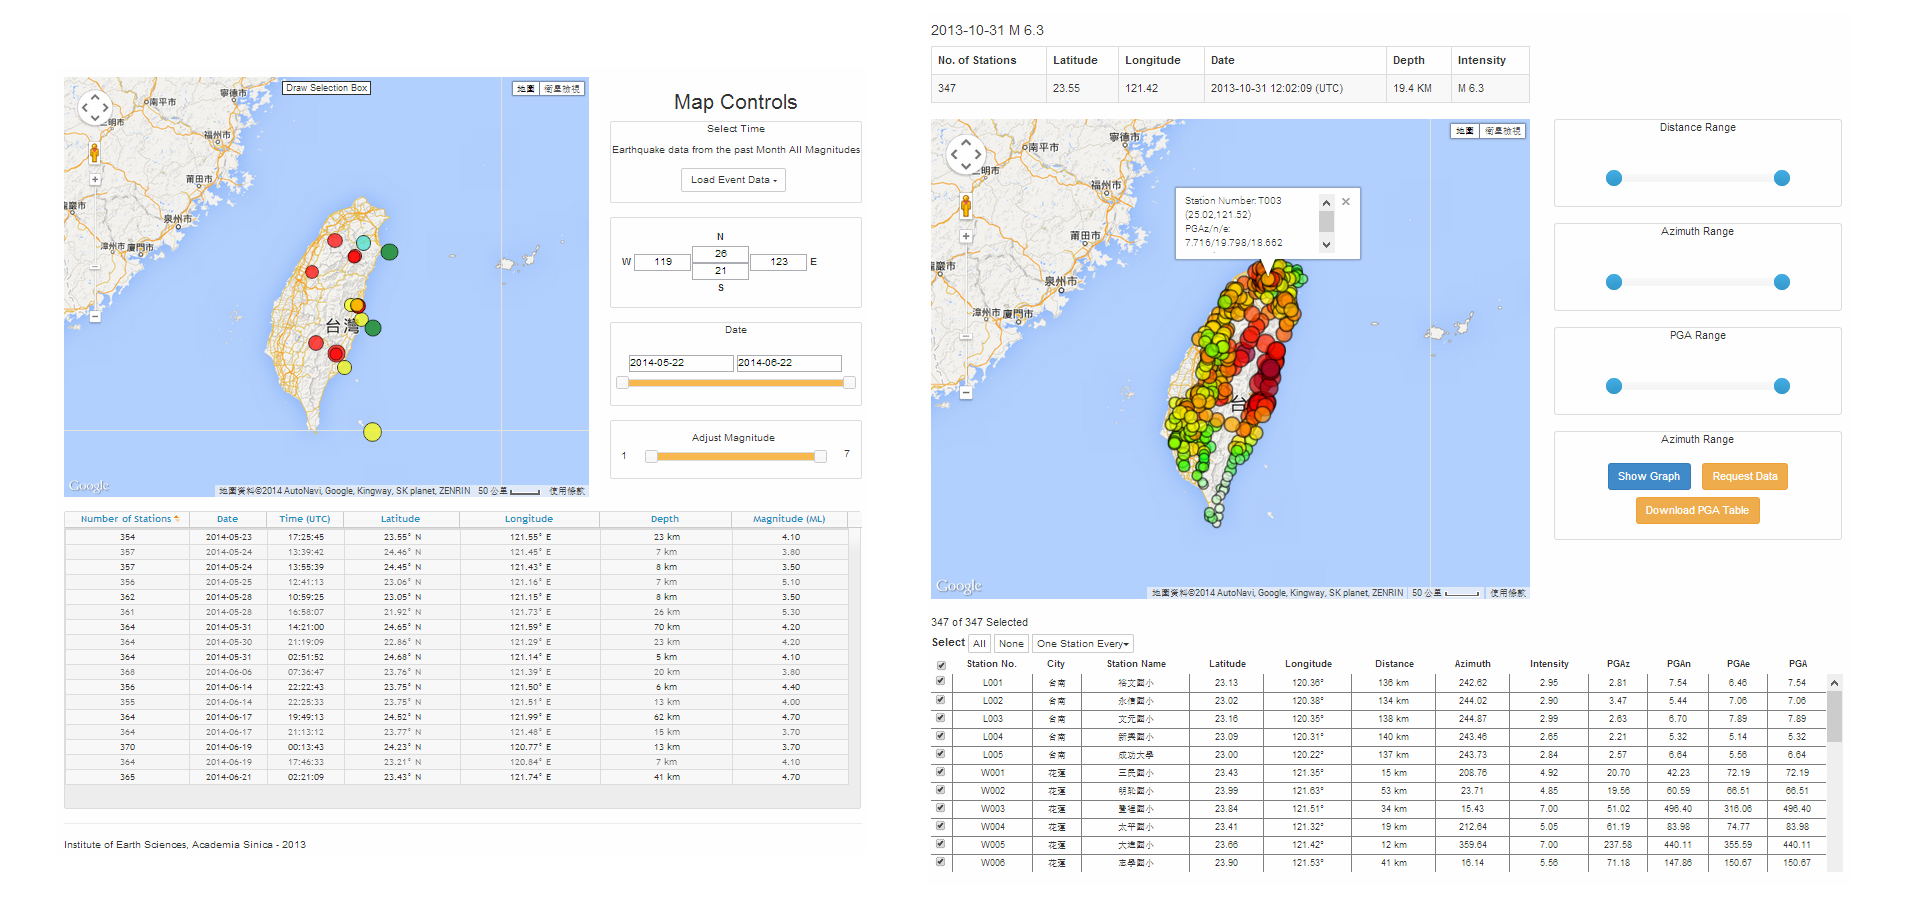Screen dimensions: 1920x900
Task: Open the One Station Every dropdown
Action: coord(1082,643)
